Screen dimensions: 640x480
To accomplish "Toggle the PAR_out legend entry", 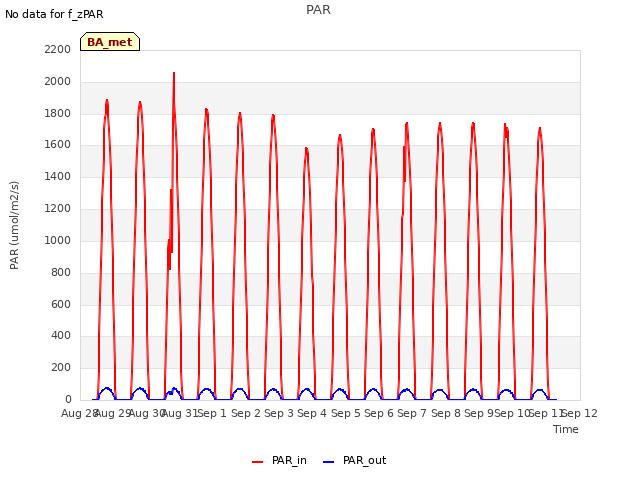I will click(x=354, y=460).
